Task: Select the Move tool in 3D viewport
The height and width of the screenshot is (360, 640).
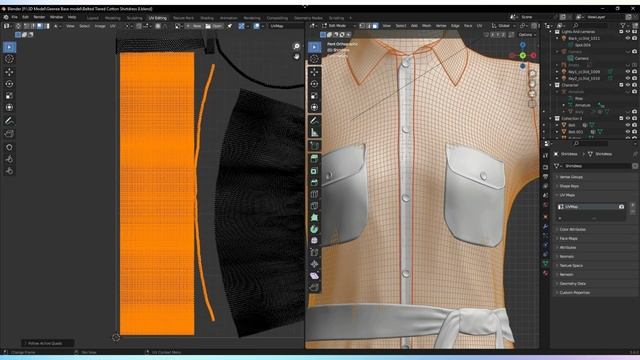Action: coord(314,72)
